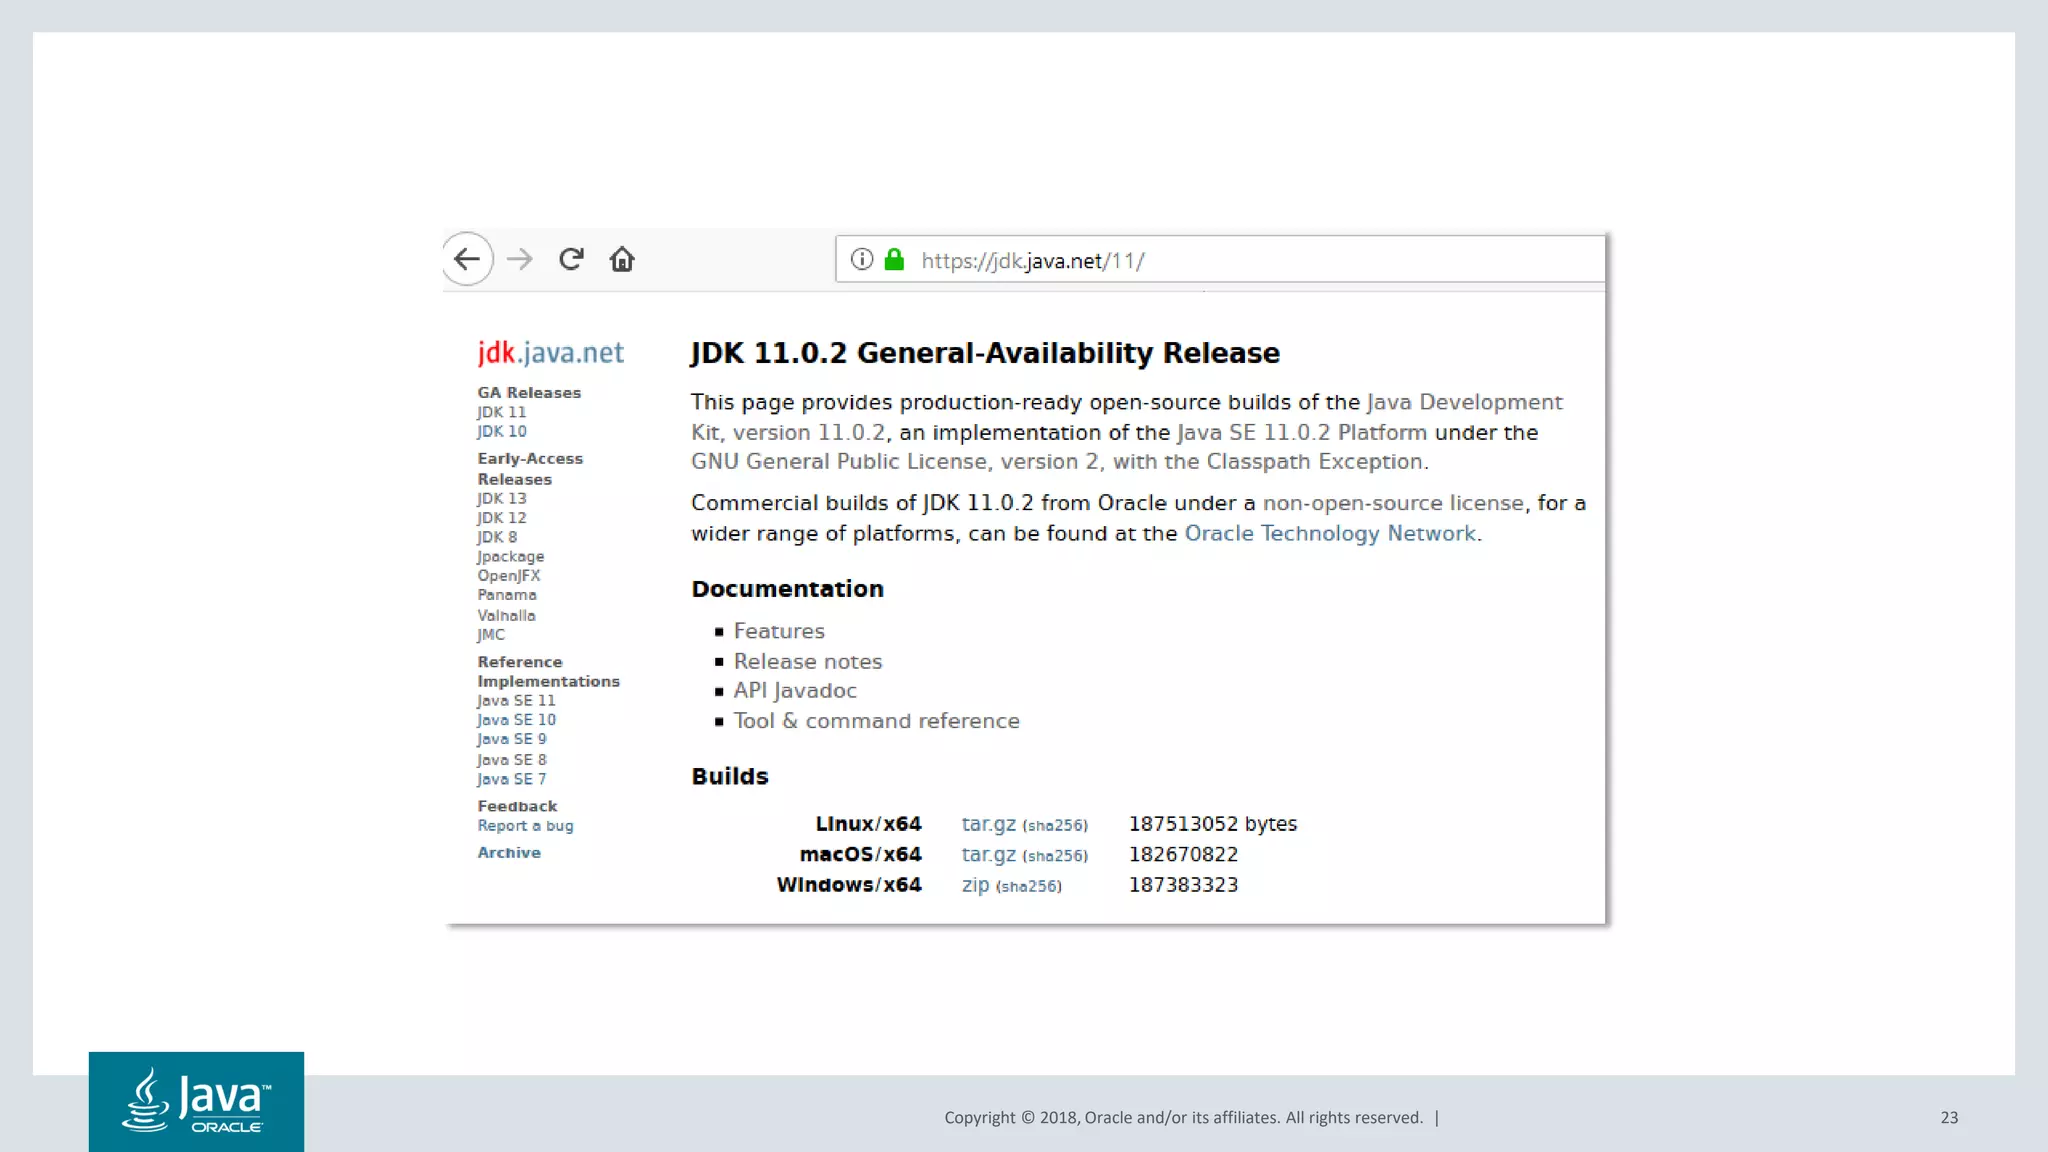Select the '182670822' size text
This screenshot has width=2048, height=1152.
1183,855
